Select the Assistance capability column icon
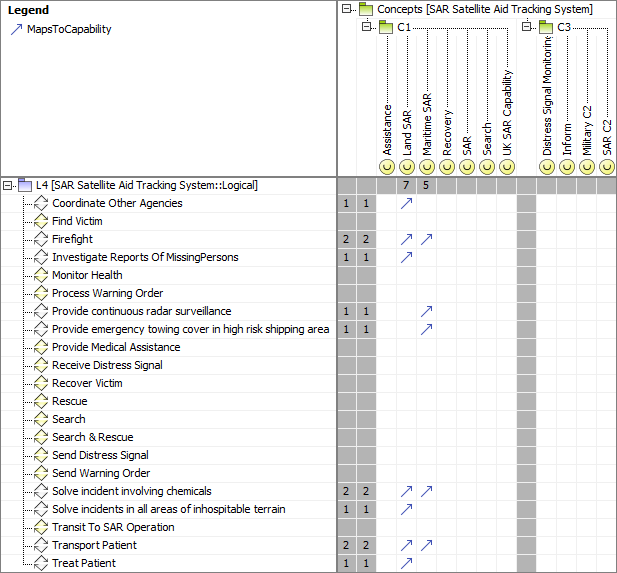Image resolution: width=617 pixels, height=573 pixels. click(x=387, y=167)
